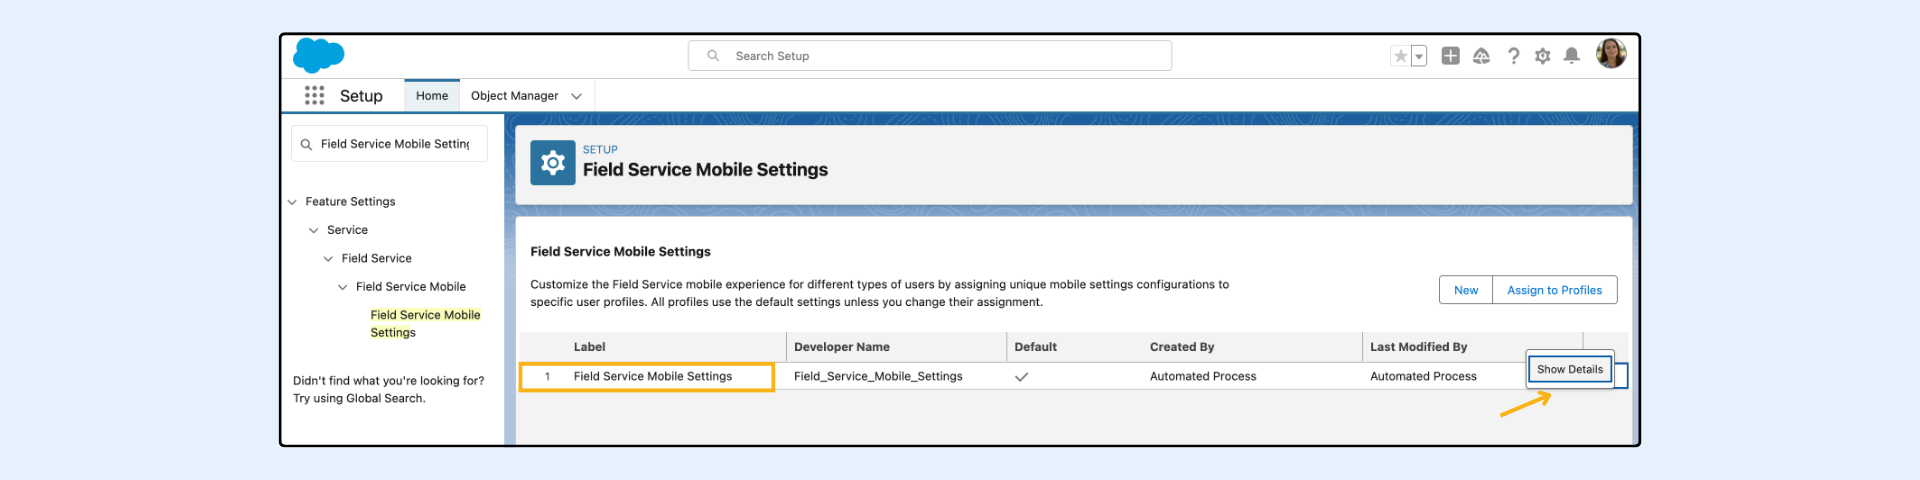Click the Trailhead guidance icon
This screenshot has width=1920, height=480.
click(x=1481, y=56)
